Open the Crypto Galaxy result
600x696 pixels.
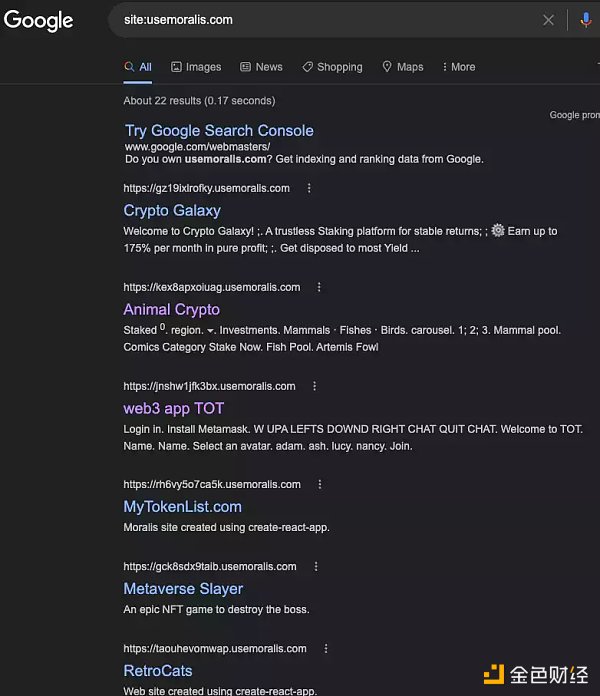coord(172,210)
